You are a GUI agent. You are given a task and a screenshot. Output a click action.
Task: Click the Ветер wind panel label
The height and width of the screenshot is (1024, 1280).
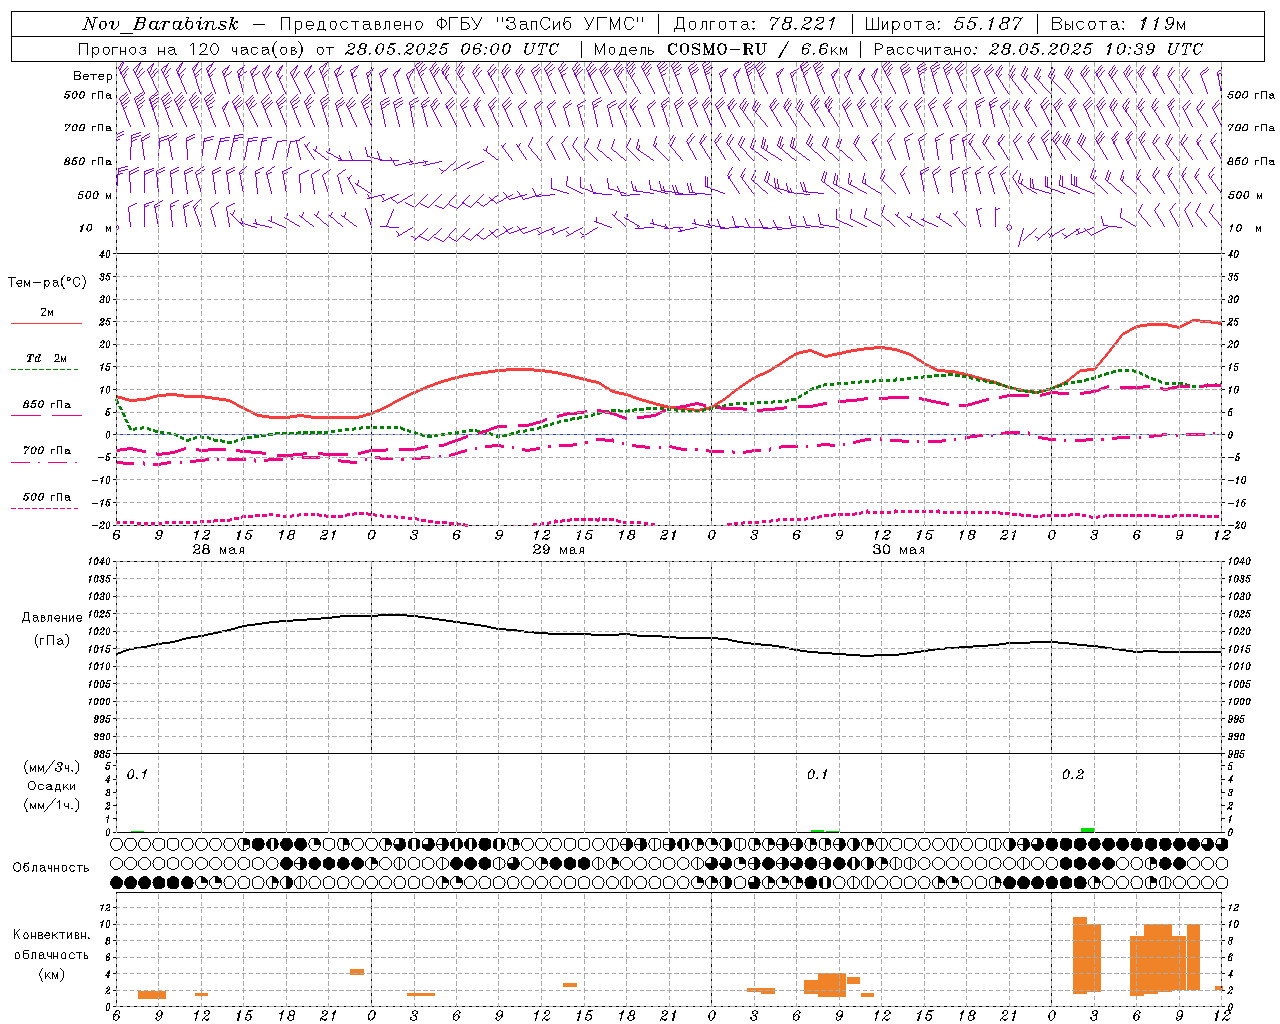click(92, 76)
